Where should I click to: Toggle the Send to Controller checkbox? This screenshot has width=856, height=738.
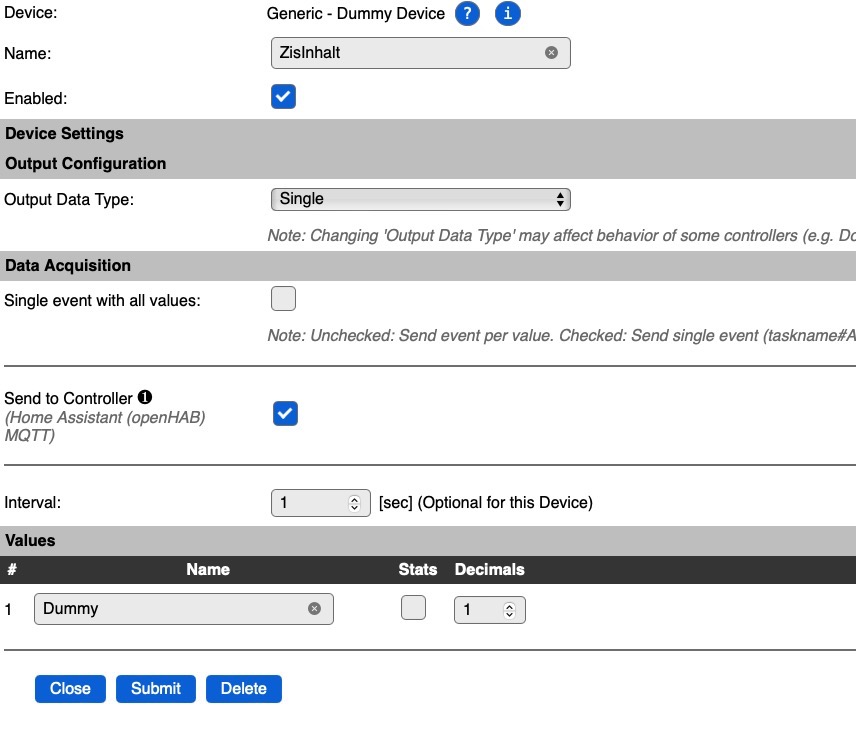coord(286,413)
